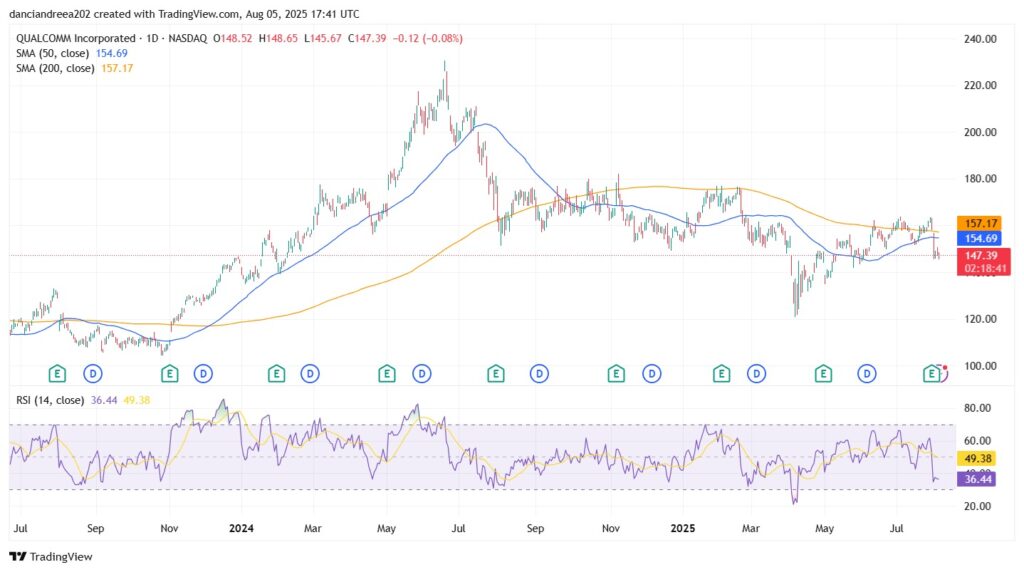Click the 2025 label on time axis
This screenshot has width=1024, height=572.
(683, 525)
